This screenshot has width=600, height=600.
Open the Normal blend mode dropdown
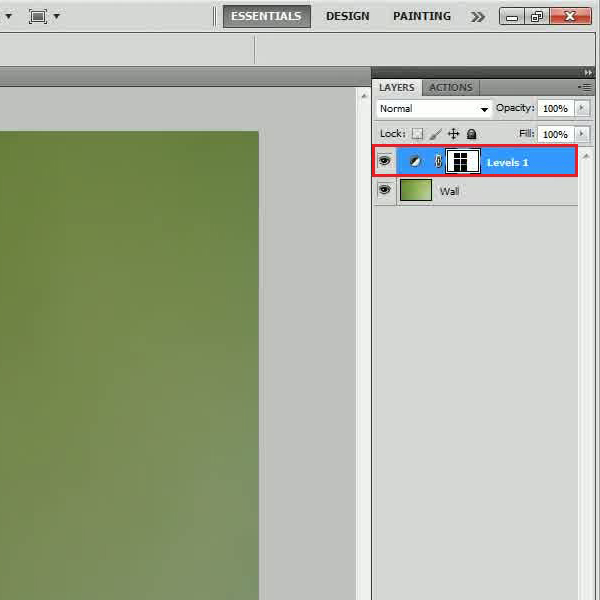click(x=434, y=109)
